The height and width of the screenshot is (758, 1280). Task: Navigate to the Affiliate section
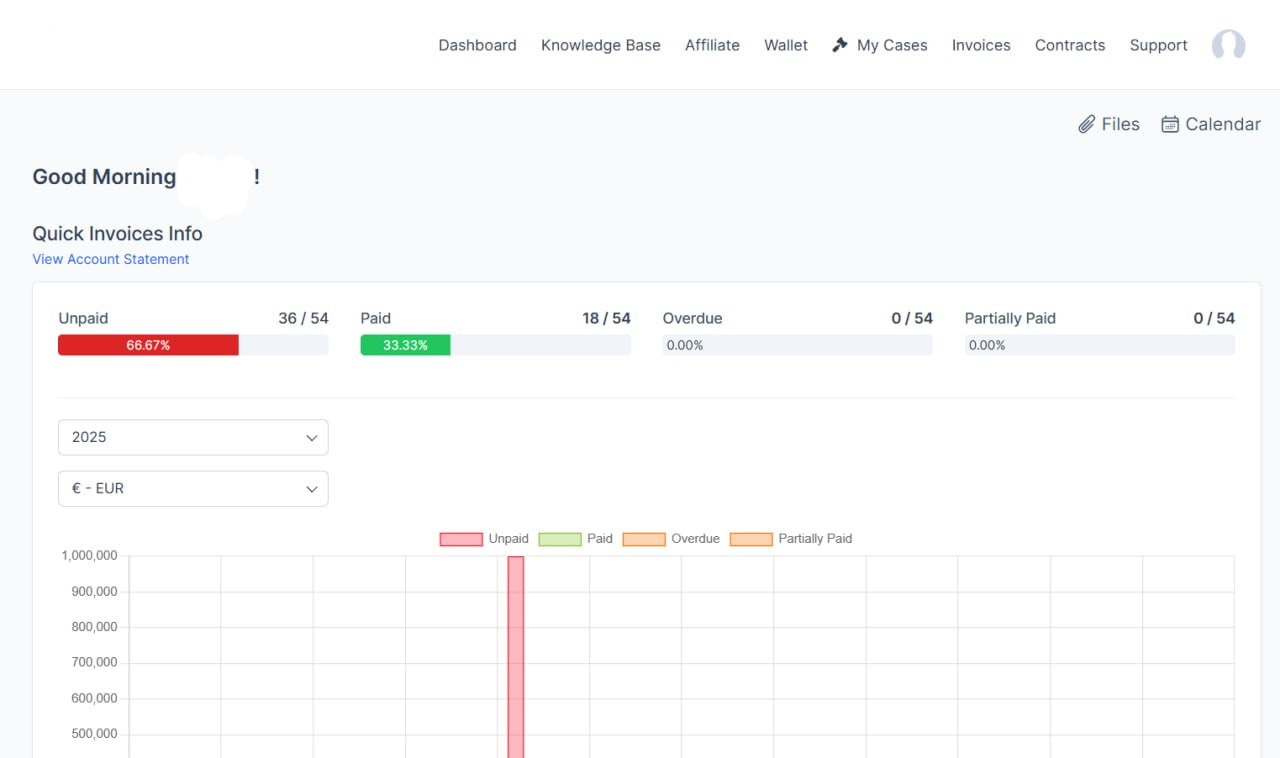[x=712, y=45]
